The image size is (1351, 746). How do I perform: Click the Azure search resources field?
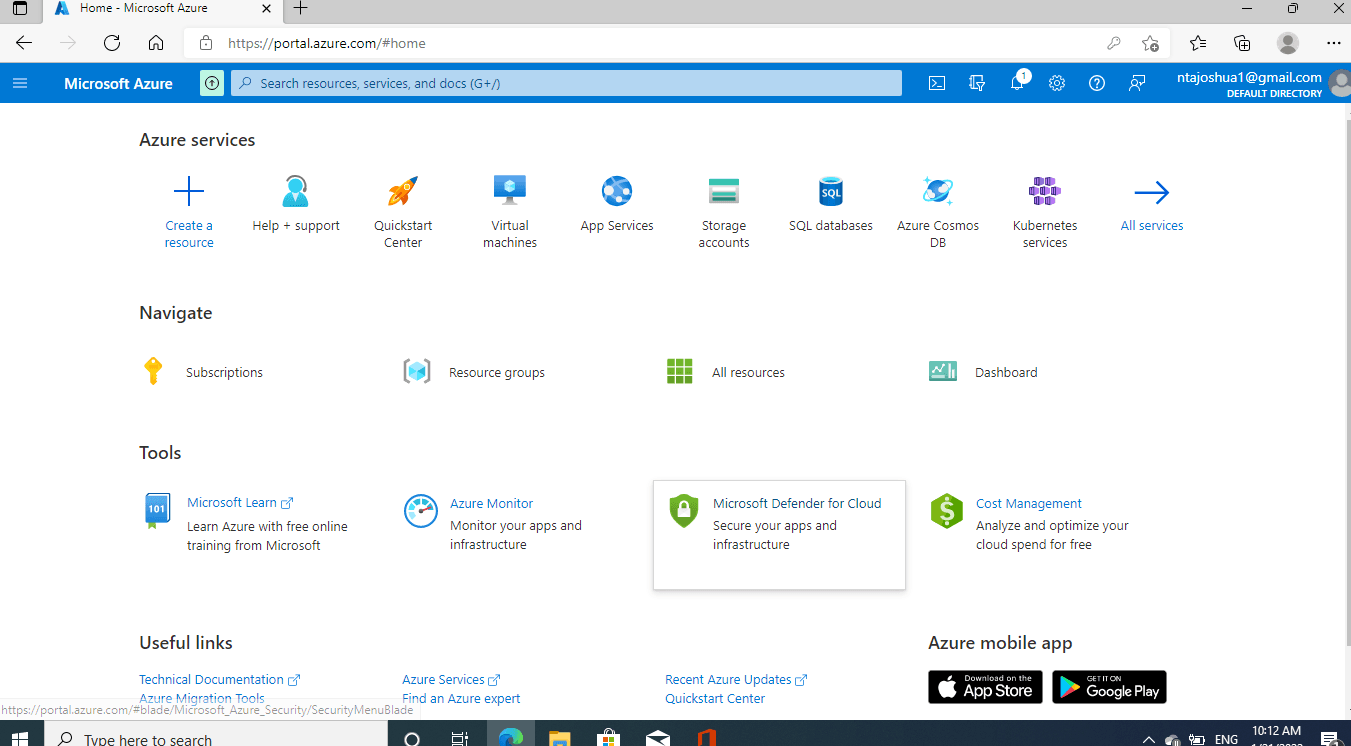(566, 83)
